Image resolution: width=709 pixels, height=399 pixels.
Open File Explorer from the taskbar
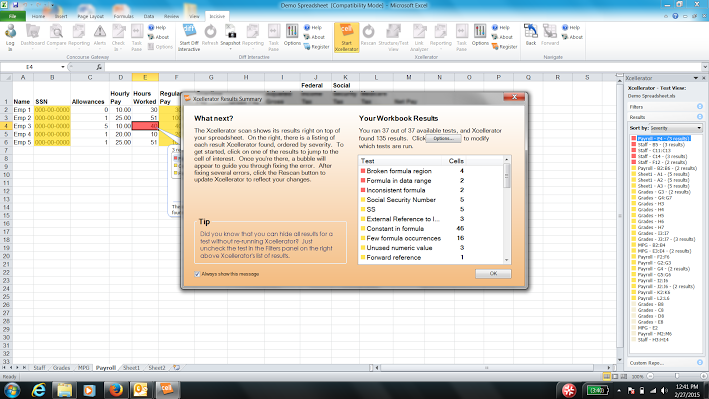point(64,390)
